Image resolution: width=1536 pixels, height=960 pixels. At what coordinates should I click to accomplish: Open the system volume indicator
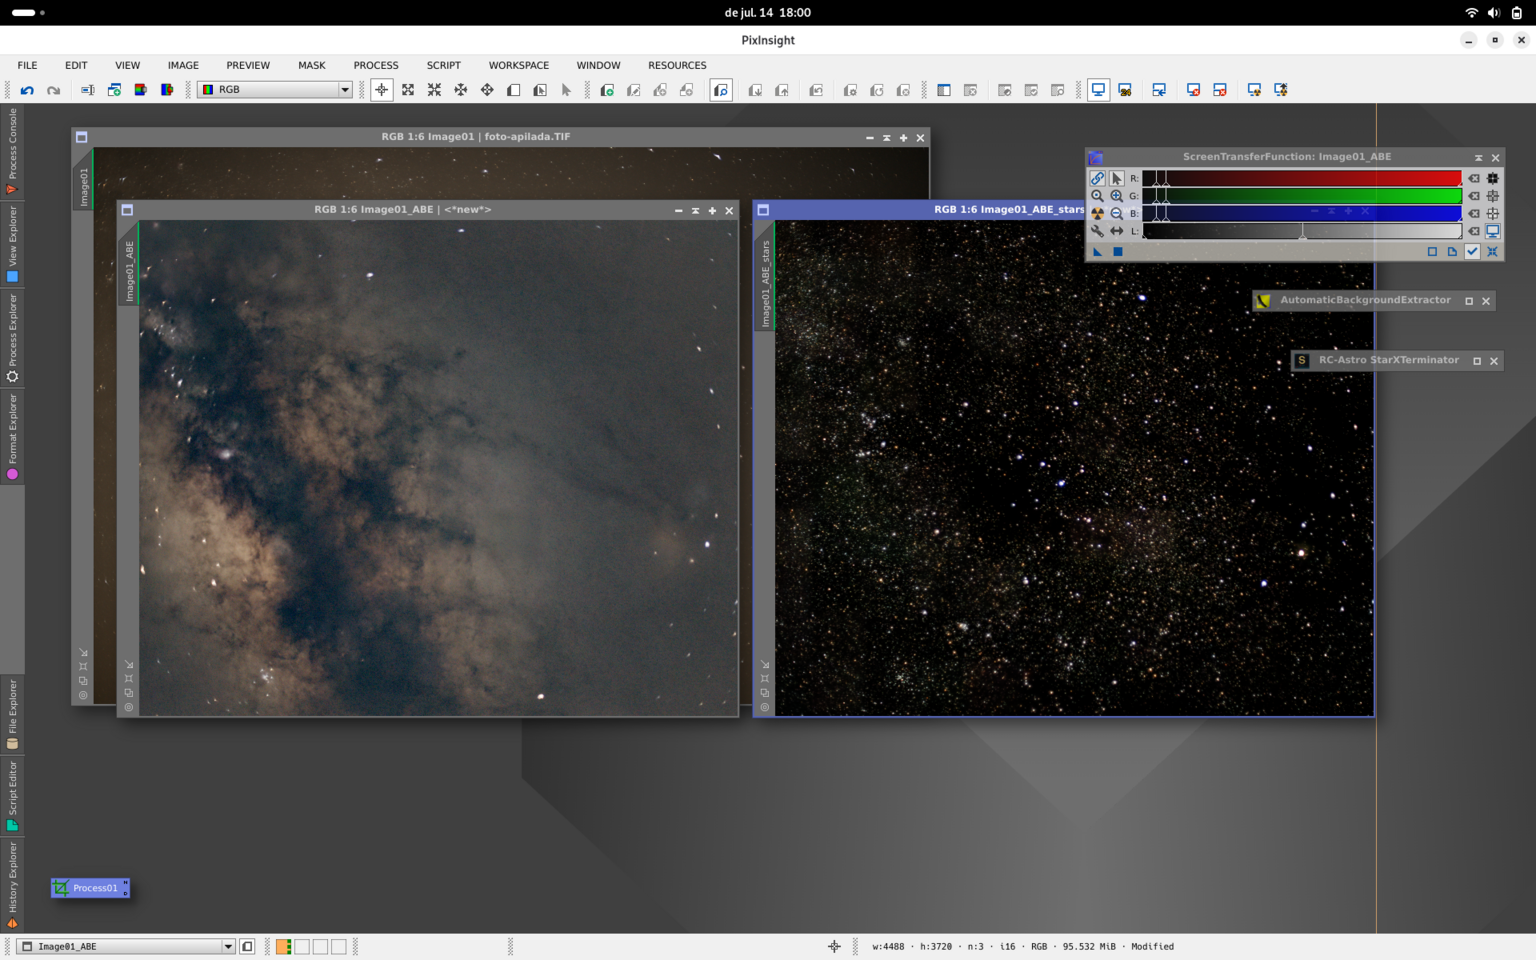1494,13
